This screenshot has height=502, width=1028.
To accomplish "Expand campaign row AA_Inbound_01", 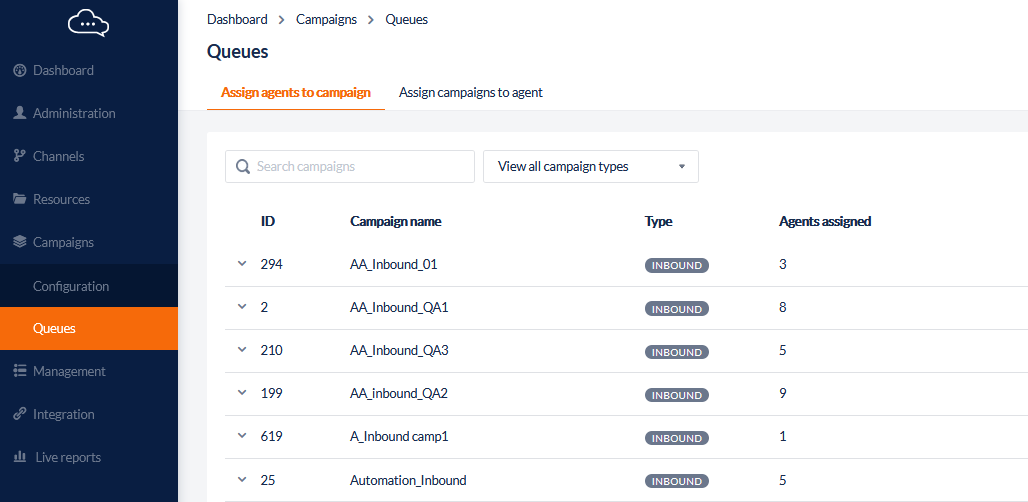I will (241, 264).
